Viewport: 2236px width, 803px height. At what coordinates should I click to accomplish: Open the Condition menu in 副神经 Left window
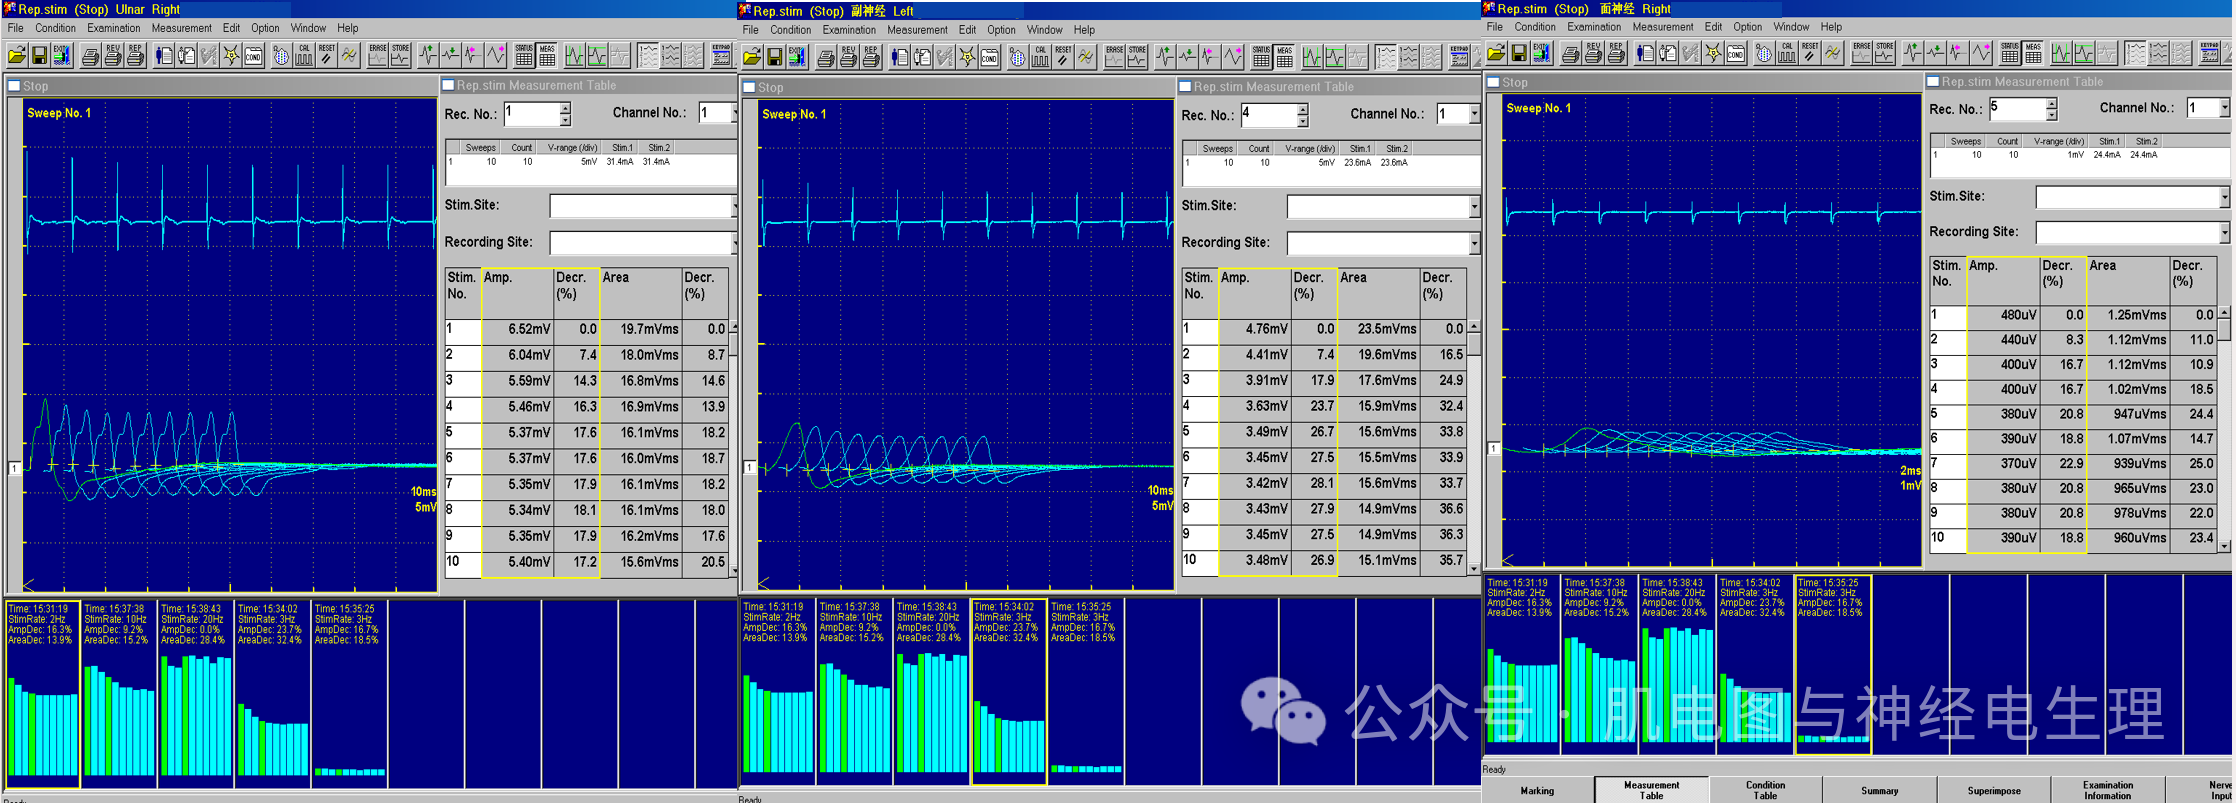[790, 30]
